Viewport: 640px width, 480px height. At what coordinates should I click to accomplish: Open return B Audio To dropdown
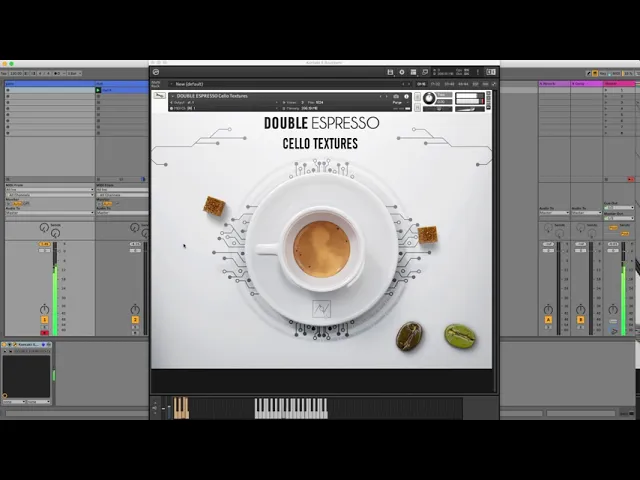pyautogui.click(x=586, y=213)
